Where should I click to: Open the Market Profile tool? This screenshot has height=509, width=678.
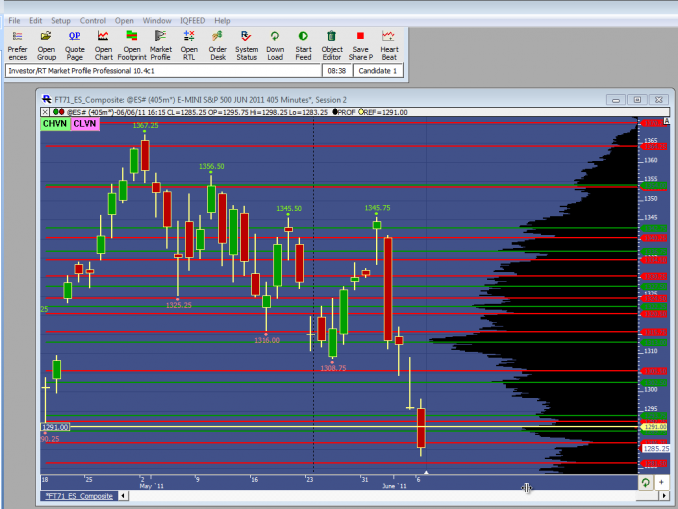[160, 44]
